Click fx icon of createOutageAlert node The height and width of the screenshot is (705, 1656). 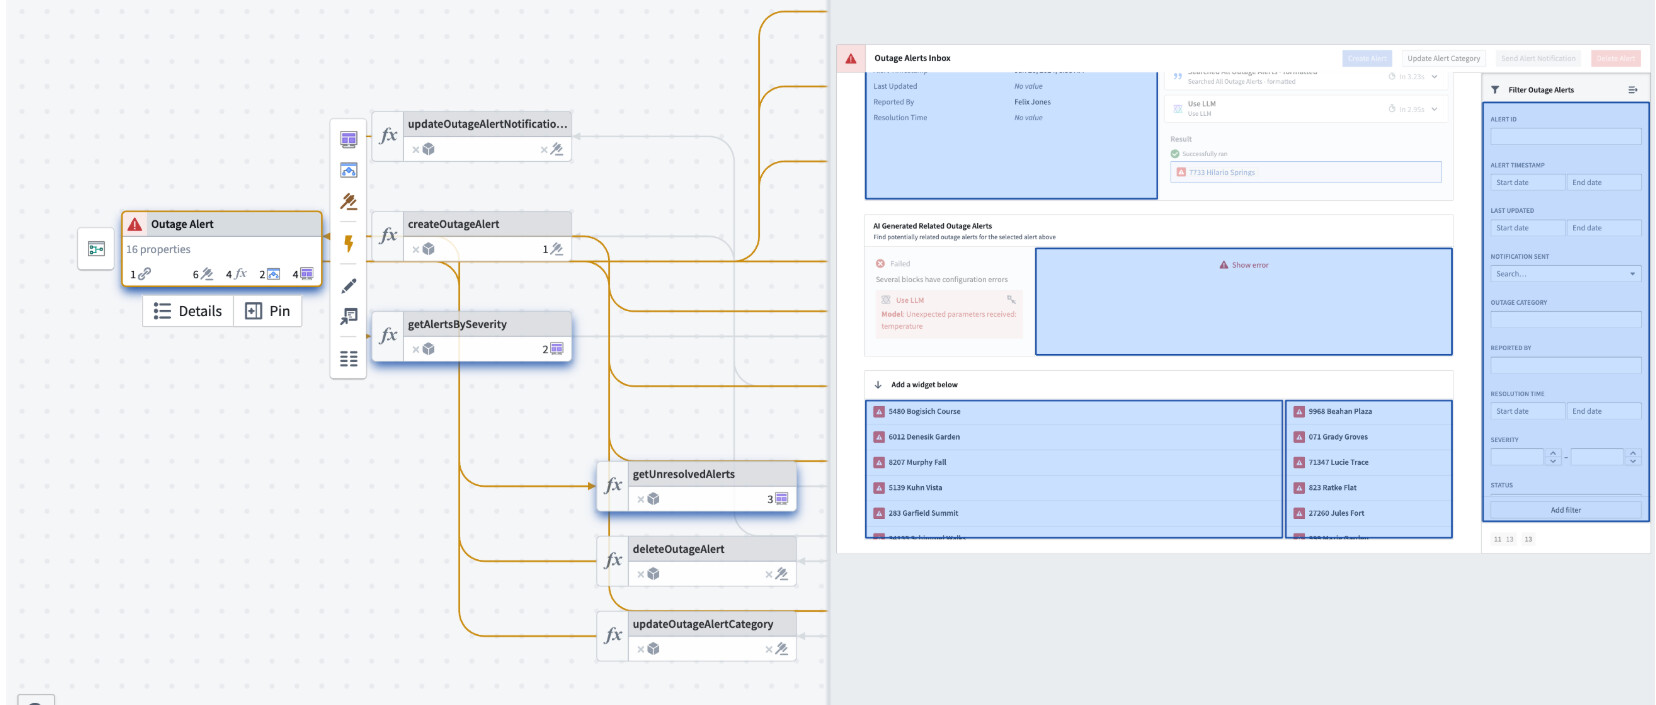(x=388, y=236)
